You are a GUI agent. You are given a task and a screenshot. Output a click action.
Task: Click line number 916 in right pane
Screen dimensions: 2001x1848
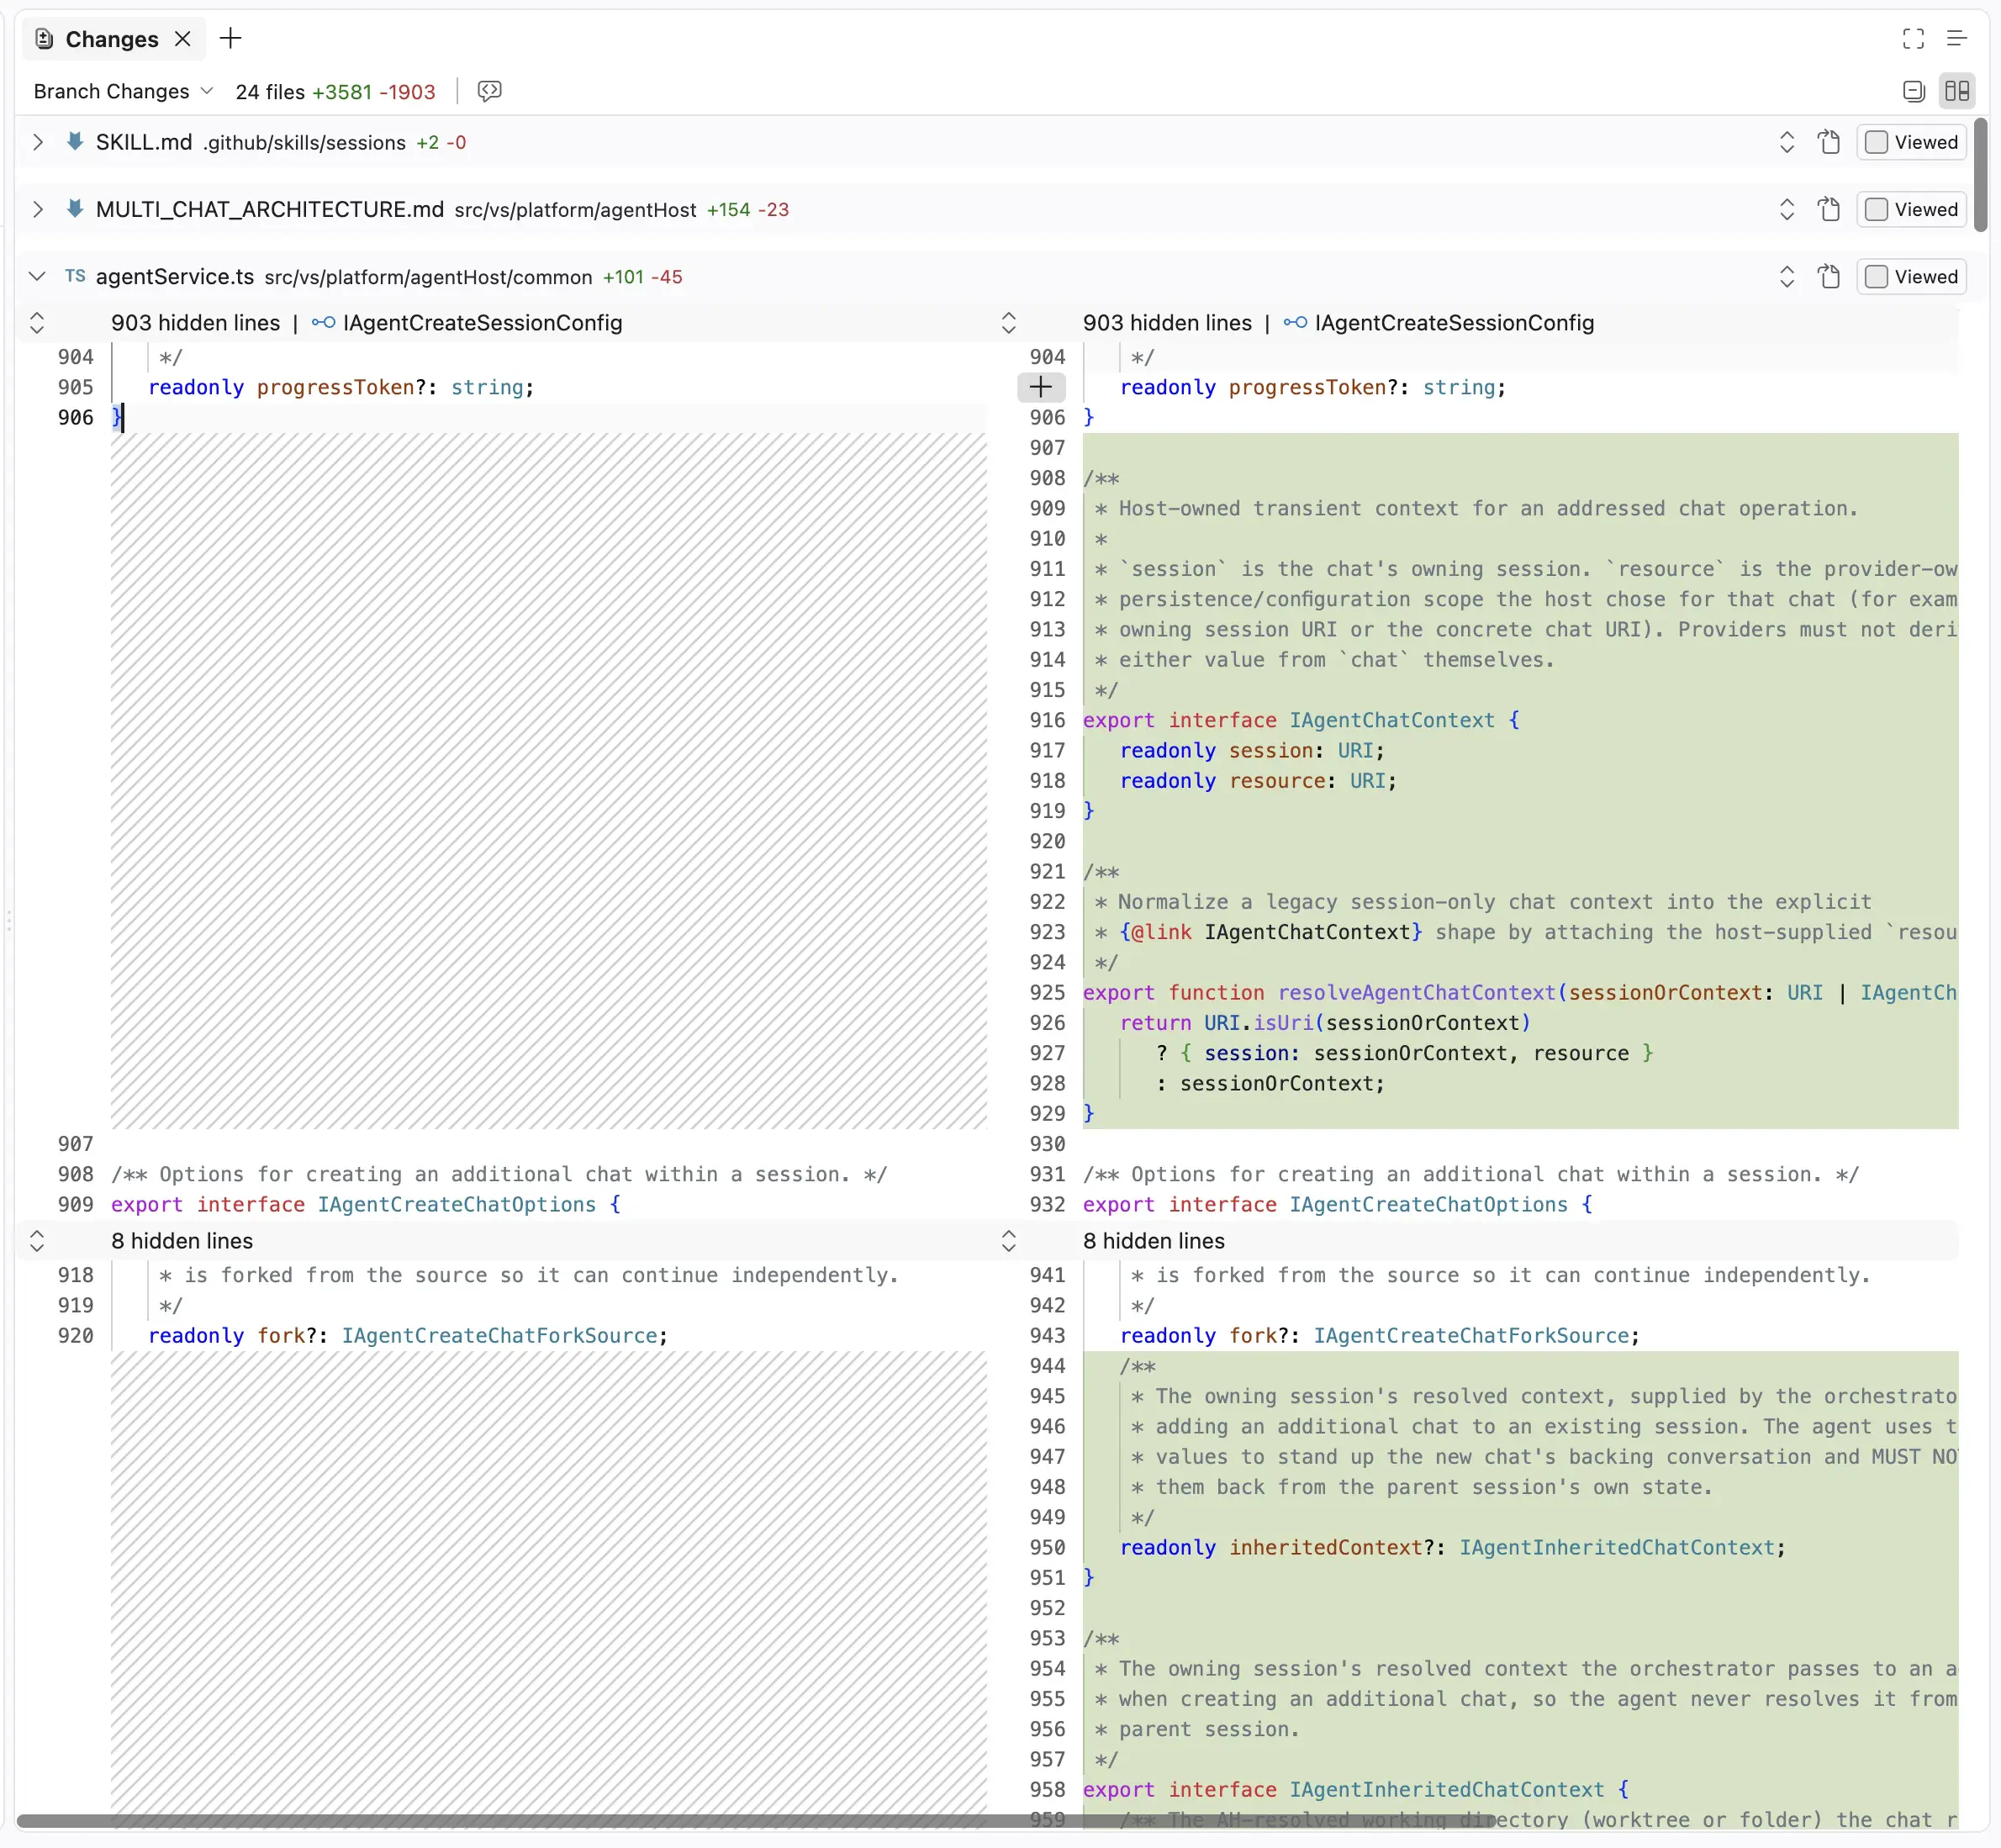tap(1047, 720)
